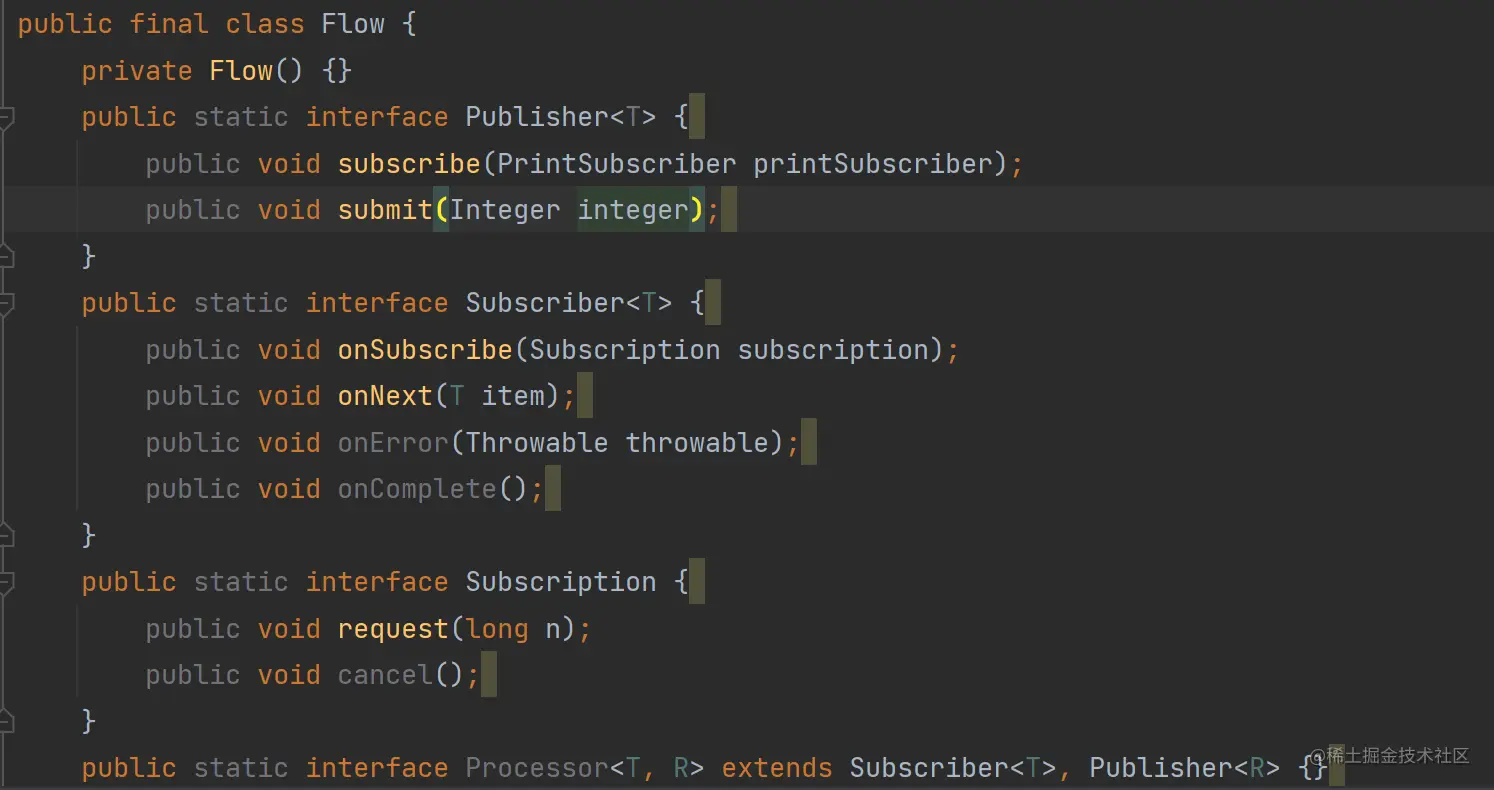Collapse the Subscriber interface fold marker
This screenshot has height=790, width=1494.
[x=5, y=305]
